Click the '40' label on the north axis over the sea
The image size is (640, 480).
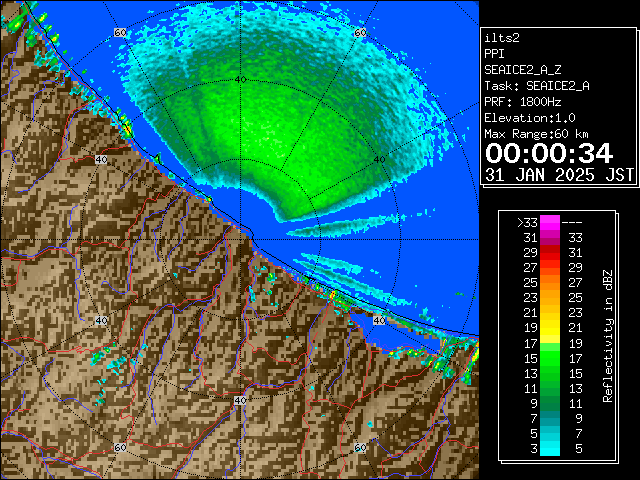point(240,80)
